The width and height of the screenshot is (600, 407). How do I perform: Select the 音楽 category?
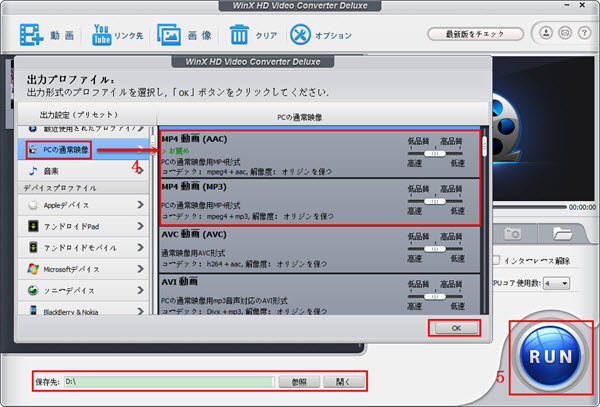83,171
